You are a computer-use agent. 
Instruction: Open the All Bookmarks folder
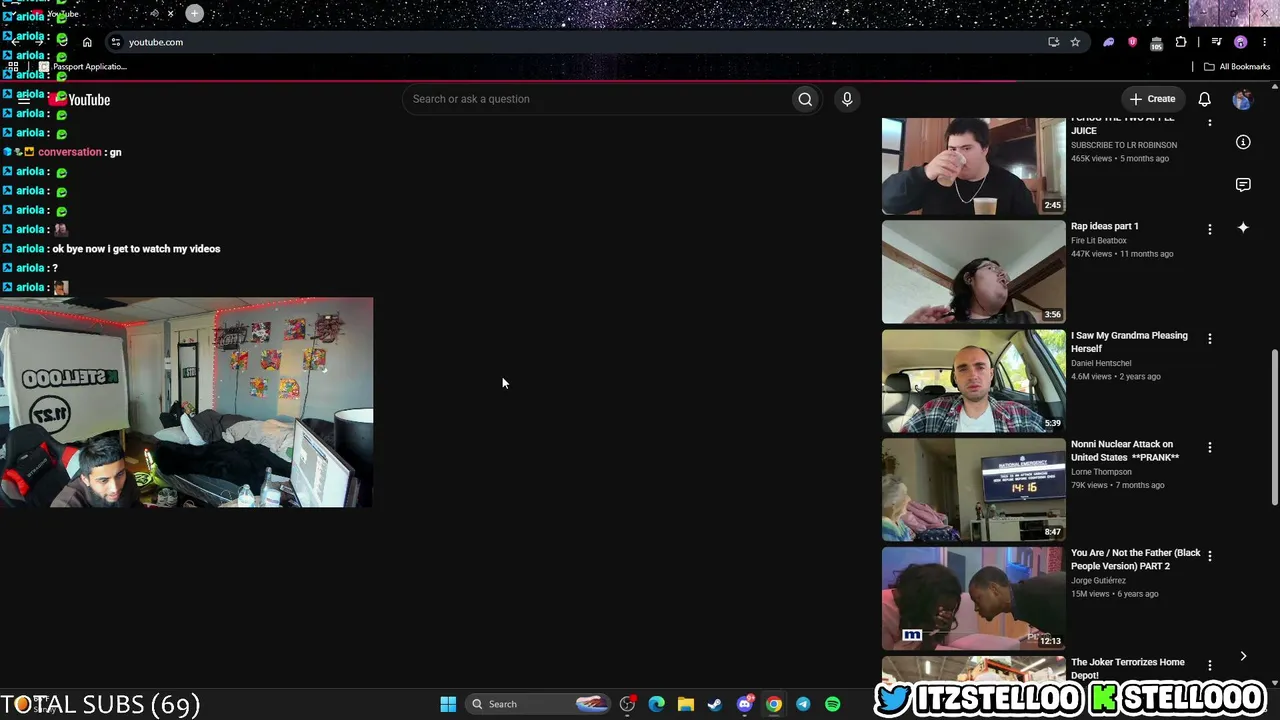click(x=1237, y=67)
